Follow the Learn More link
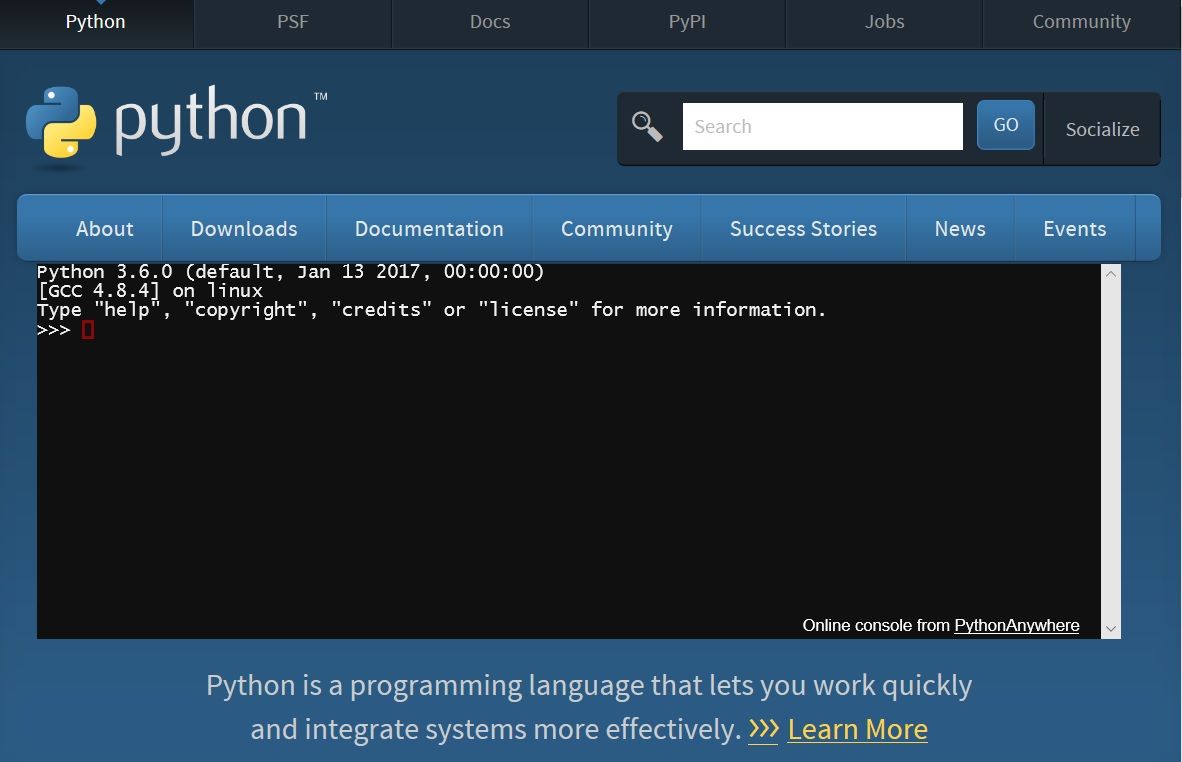 [x=857, y=730]
